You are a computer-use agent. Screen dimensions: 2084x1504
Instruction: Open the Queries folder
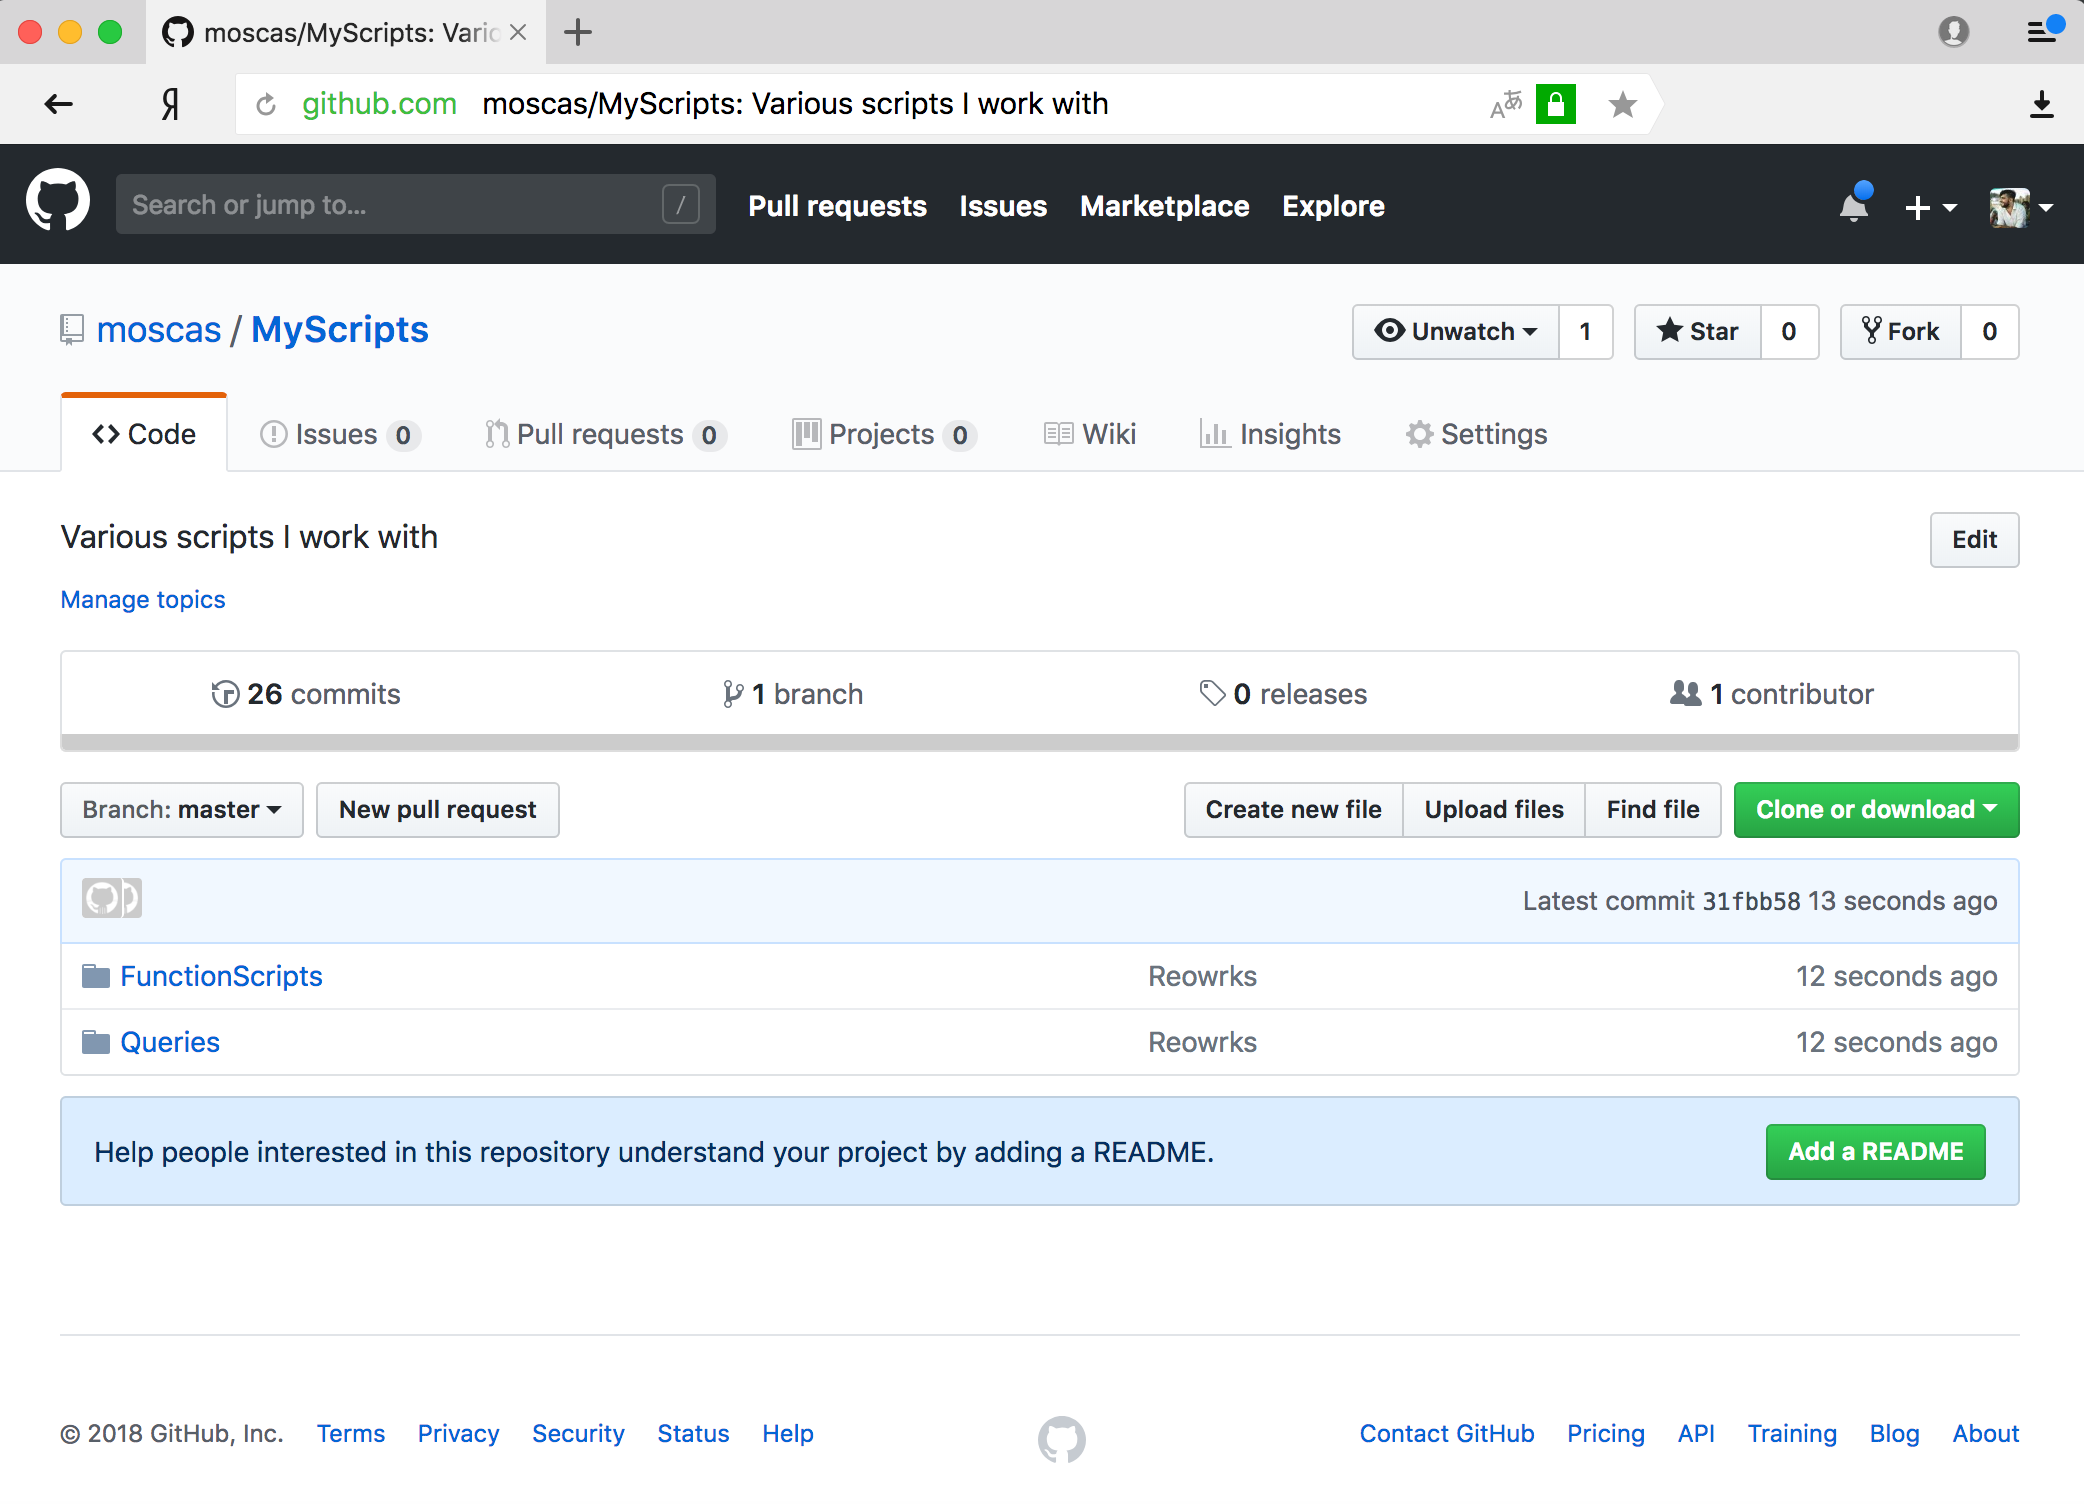[x=170, y=1042]
